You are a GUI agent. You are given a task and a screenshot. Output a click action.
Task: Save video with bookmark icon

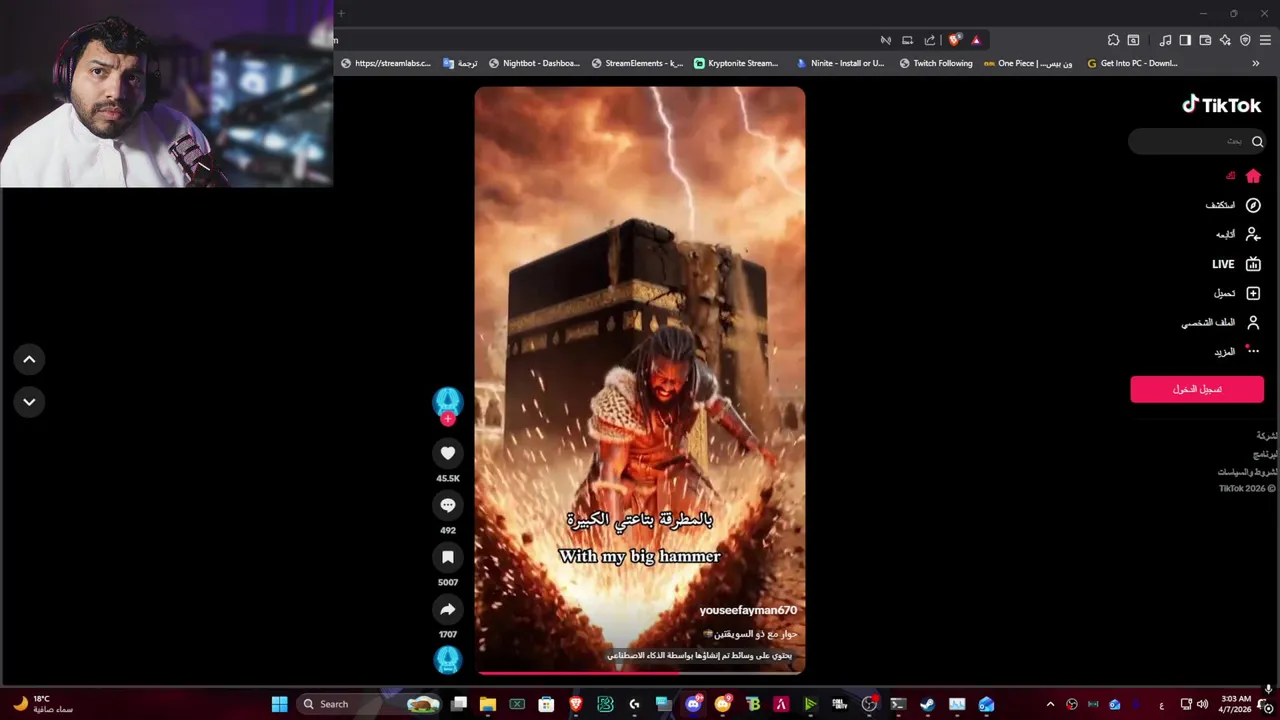(448, 557)
